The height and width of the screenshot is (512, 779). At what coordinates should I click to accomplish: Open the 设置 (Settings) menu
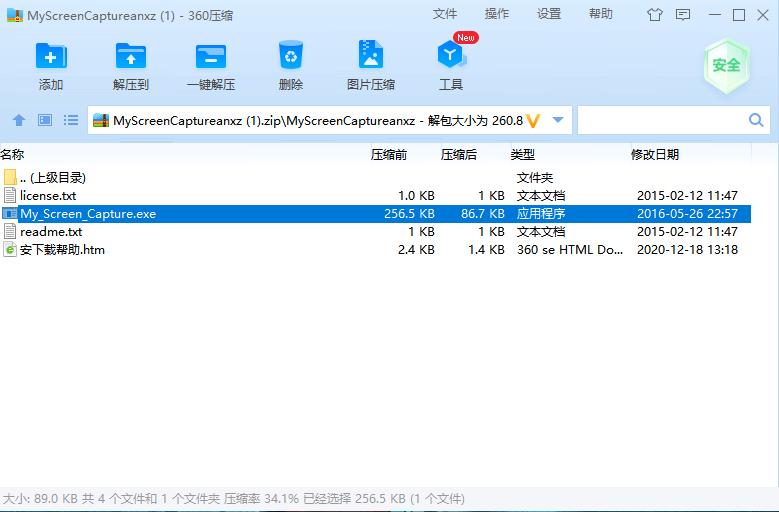549,14
